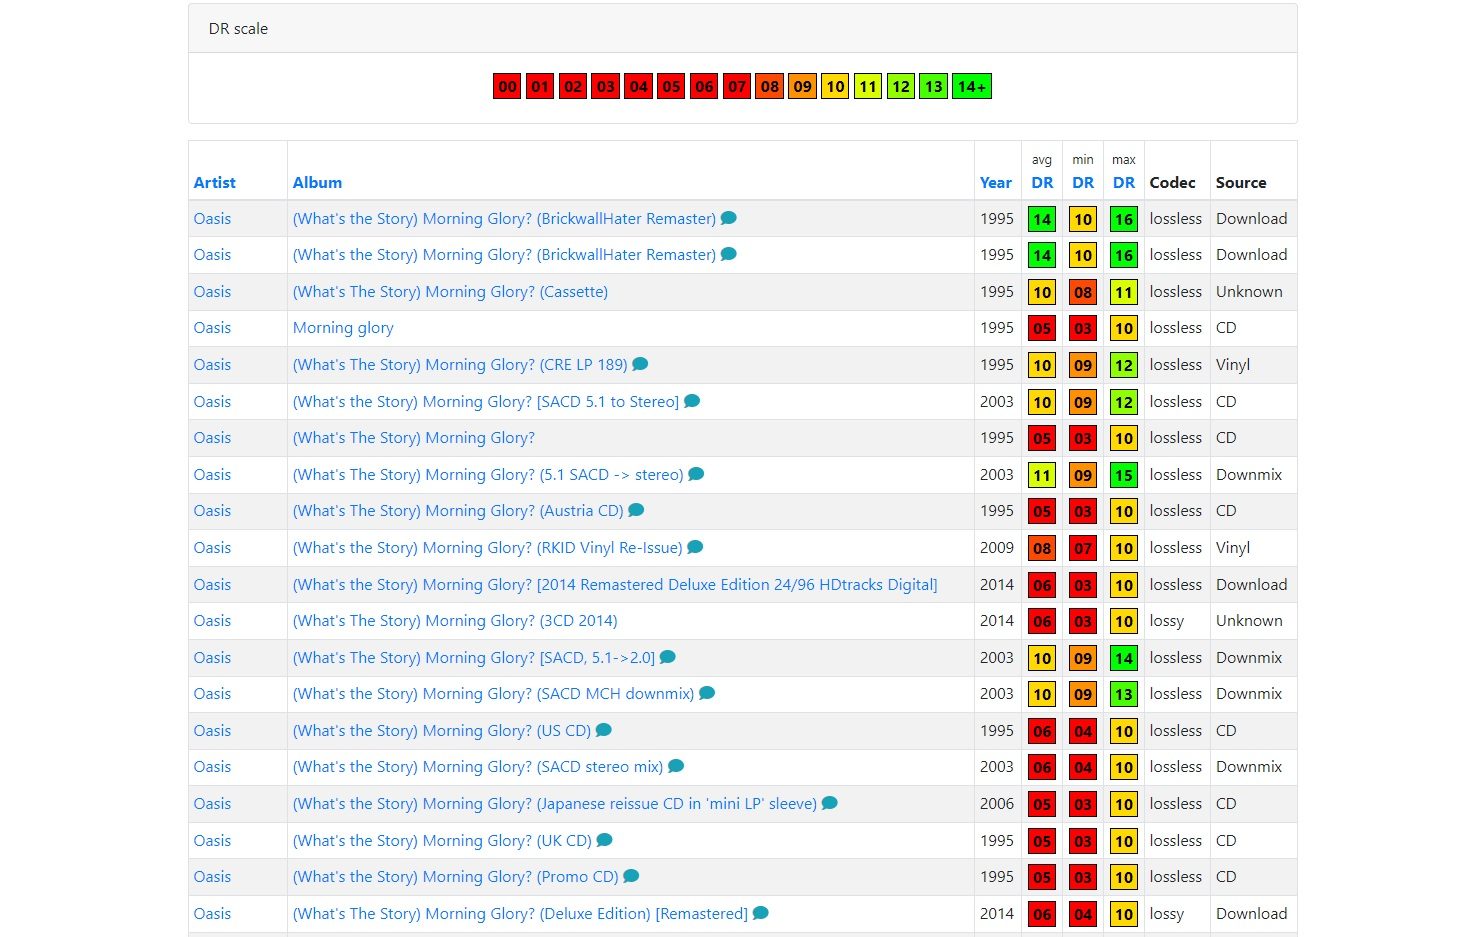This screenshot has height=937, width=1473.
Task: Click comment bubble on SACD stereo mix row
Action: click(676, 766)
